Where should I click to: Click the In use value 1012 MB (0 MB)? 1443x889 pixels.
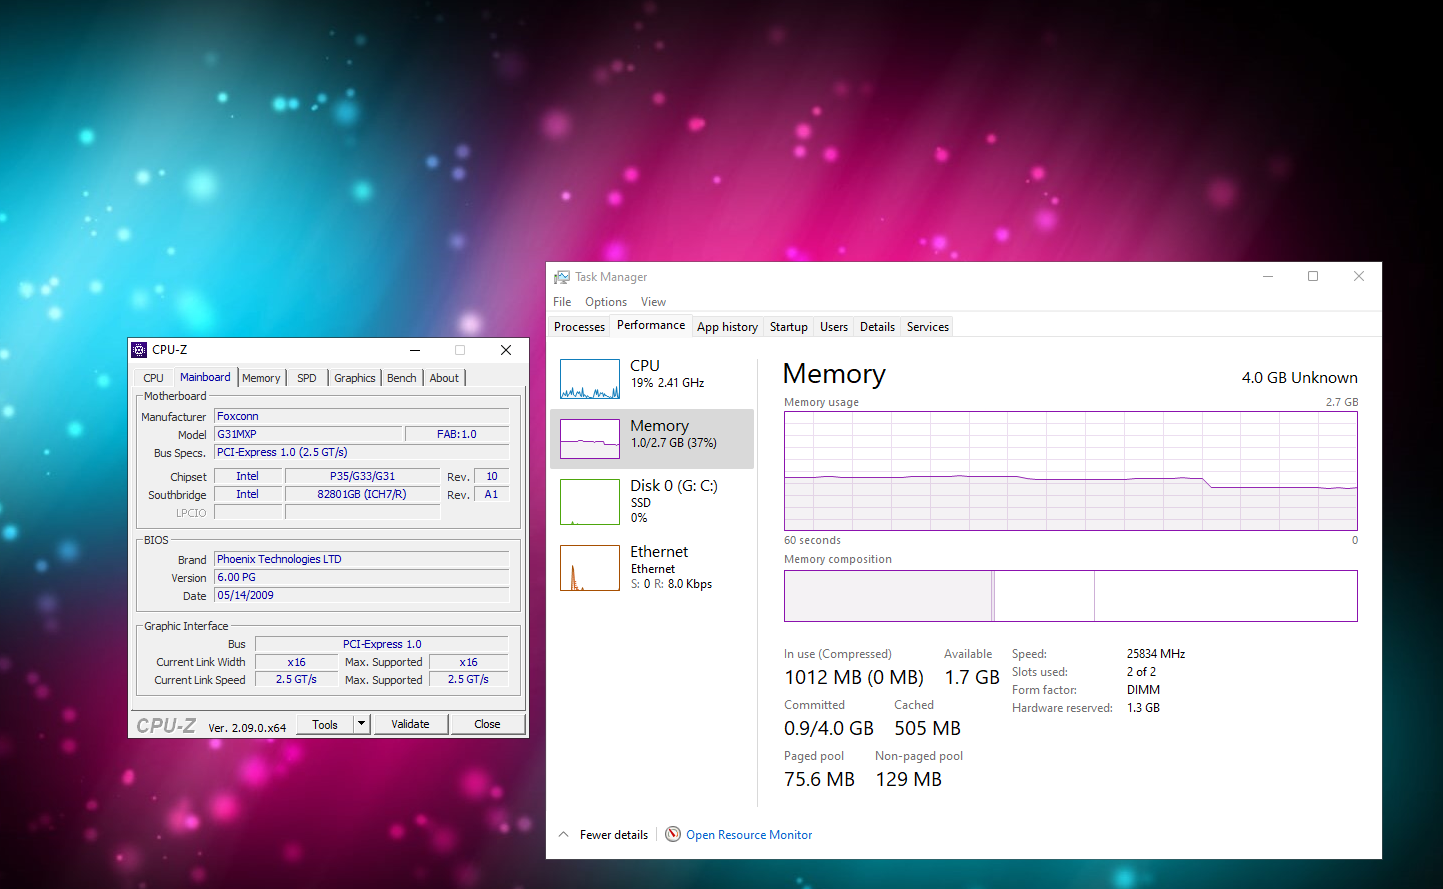[854, 677]
